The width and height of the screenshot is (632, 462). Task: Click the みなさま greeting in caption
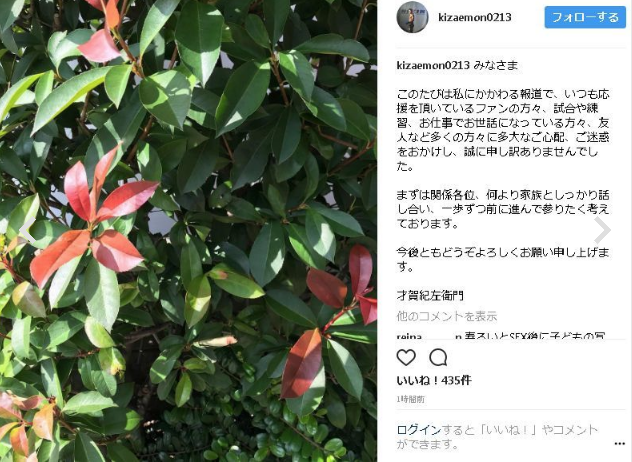[495, 65]
